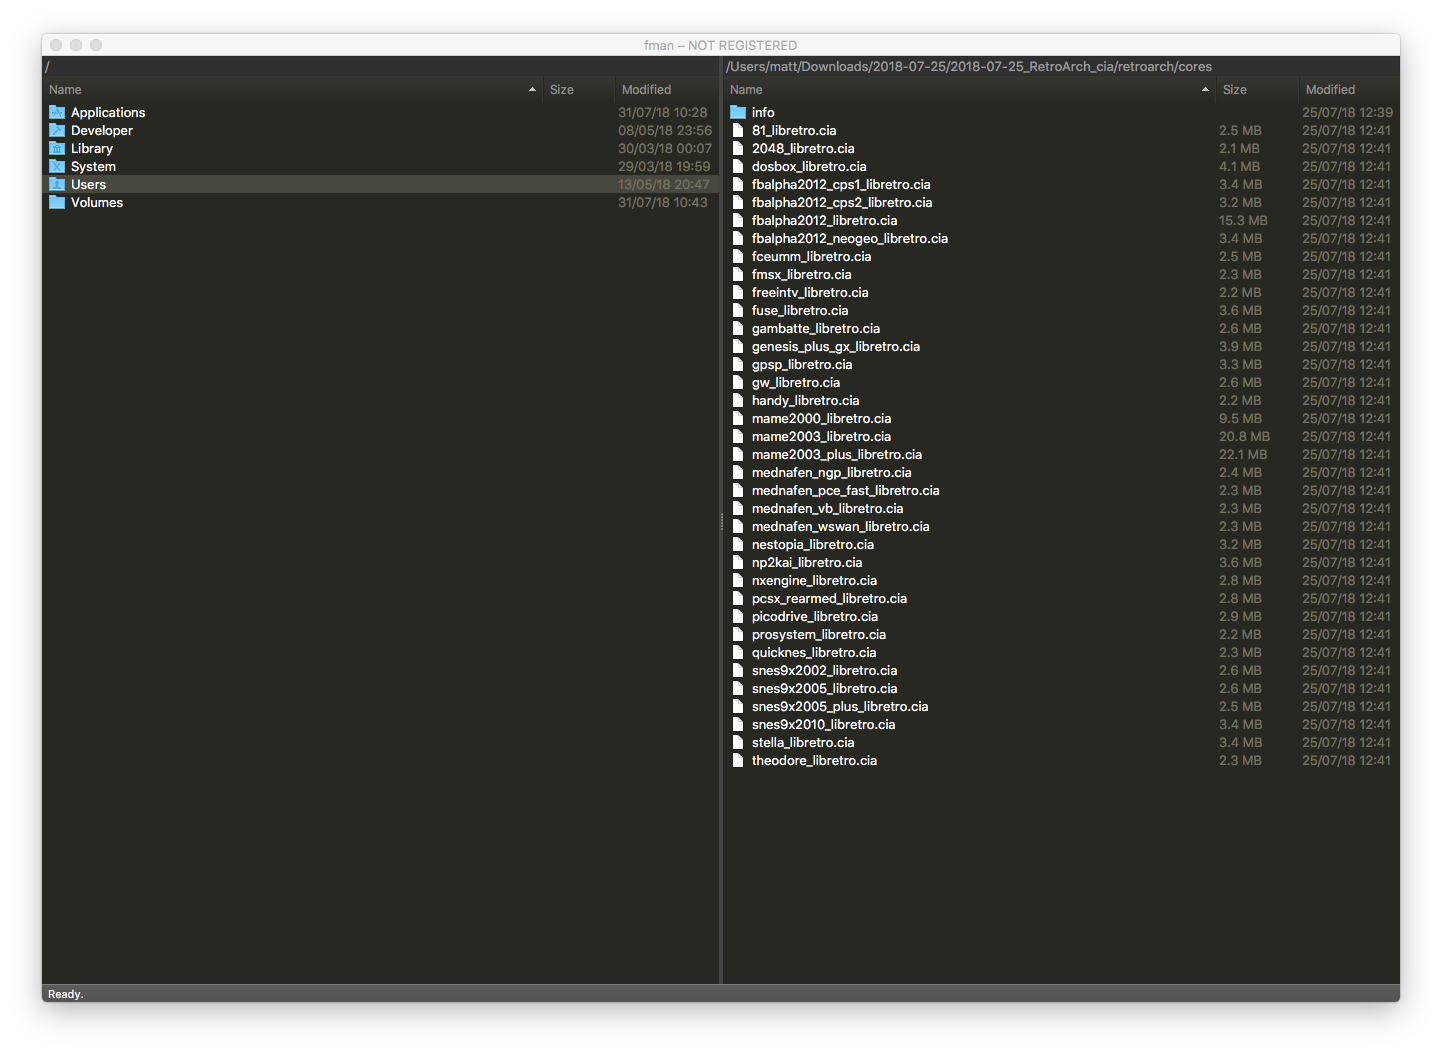Click the ascending sort arrow in left Name header

click(532, 89)
